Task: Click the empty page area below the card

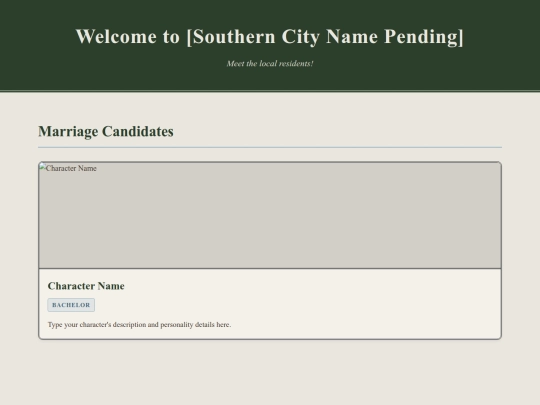Action: click(x=270, y=372)
